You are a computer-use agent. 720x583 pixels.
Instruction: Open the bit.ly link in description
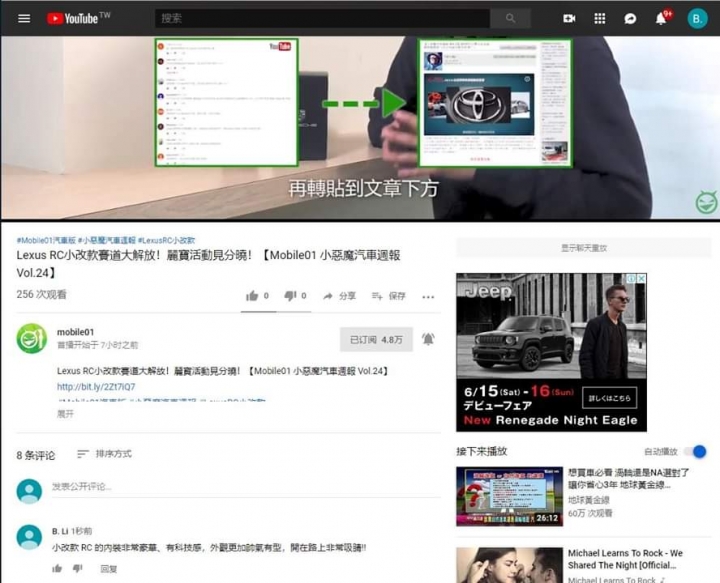tap(96, 387)
